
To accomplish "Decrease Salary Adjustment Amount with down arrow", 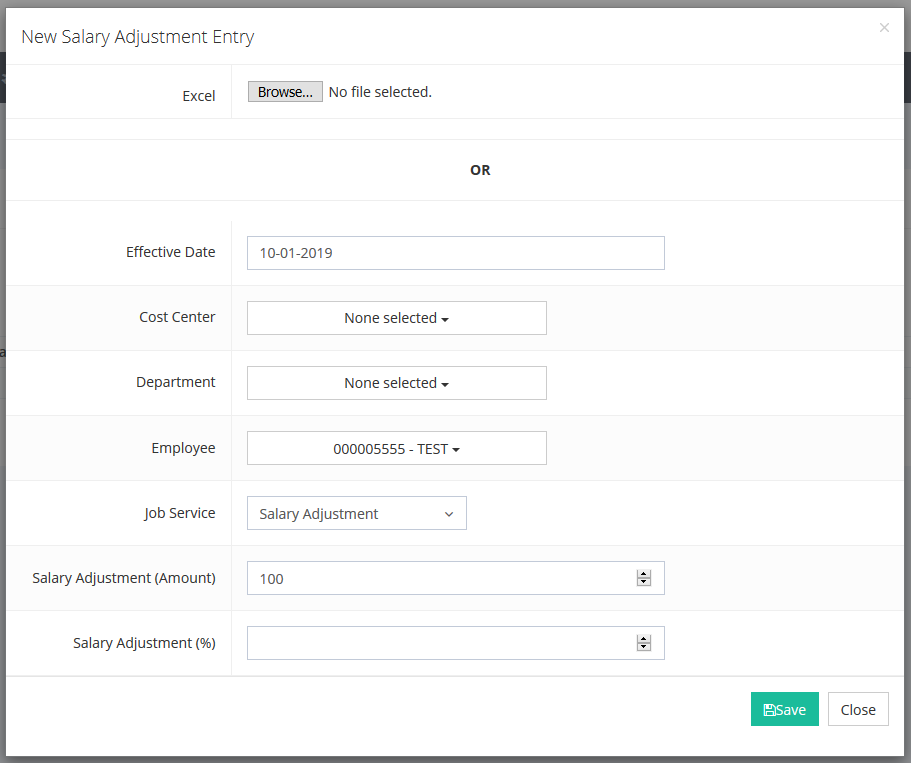I will click(x=644, y=583).
